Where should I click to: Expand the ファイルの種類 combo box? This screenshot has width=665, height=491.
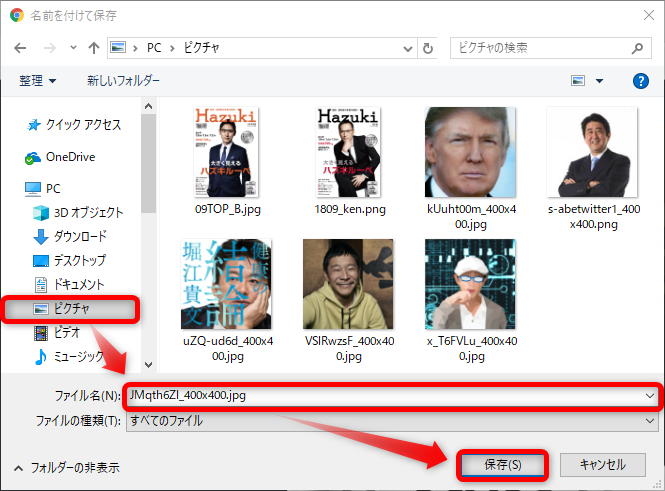650,421
